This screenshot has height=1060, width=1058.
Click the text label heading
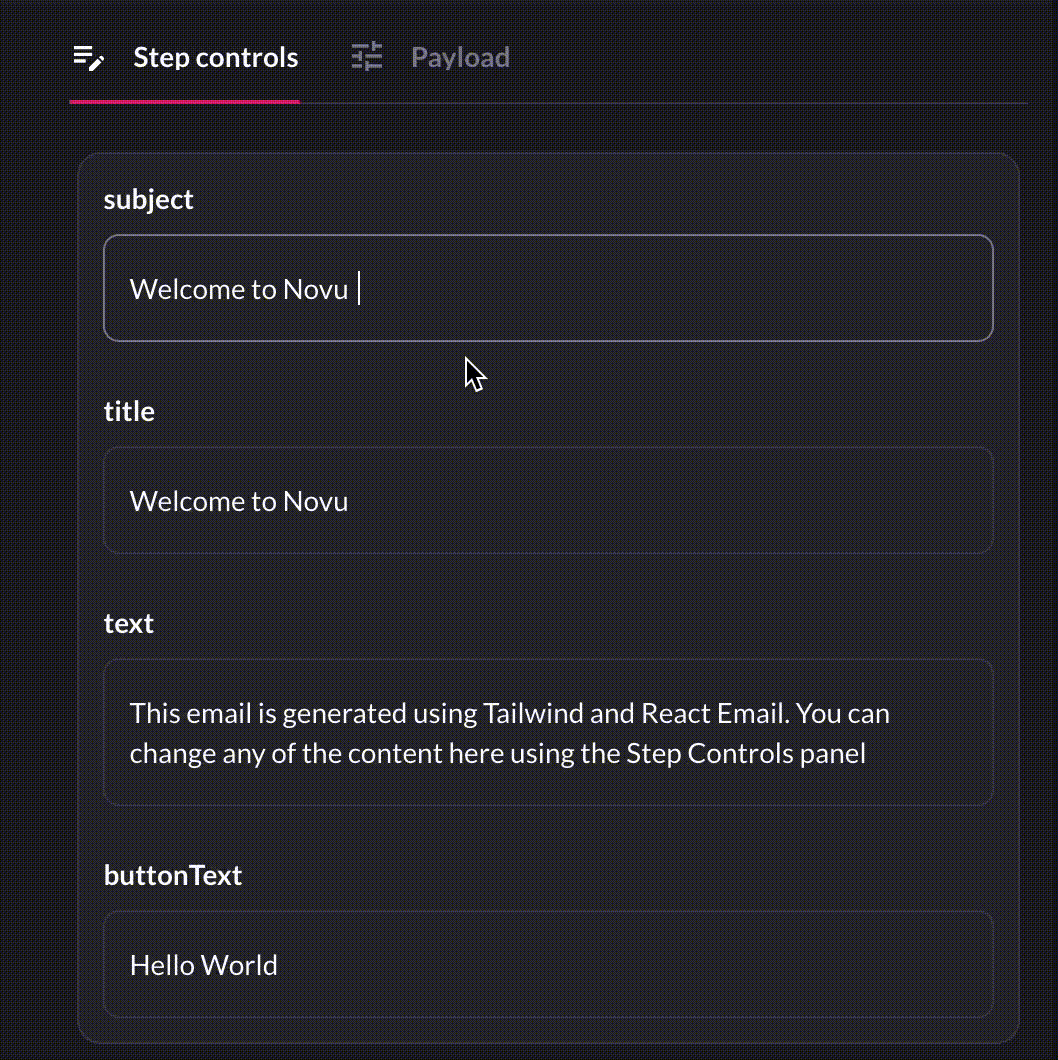(x=128, y=623)
